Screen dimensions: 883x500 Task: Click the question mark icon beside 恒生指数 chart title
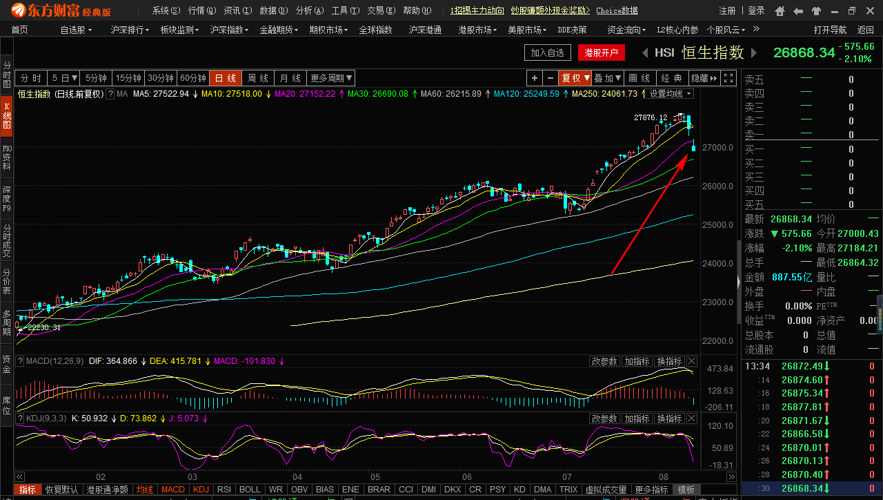click(111, 94)
